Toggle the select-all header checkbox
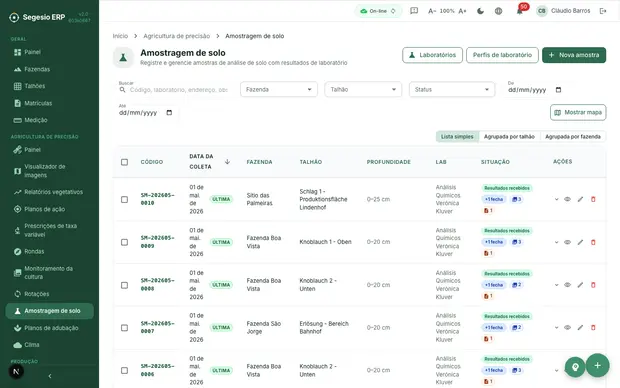 coord(124,162)
